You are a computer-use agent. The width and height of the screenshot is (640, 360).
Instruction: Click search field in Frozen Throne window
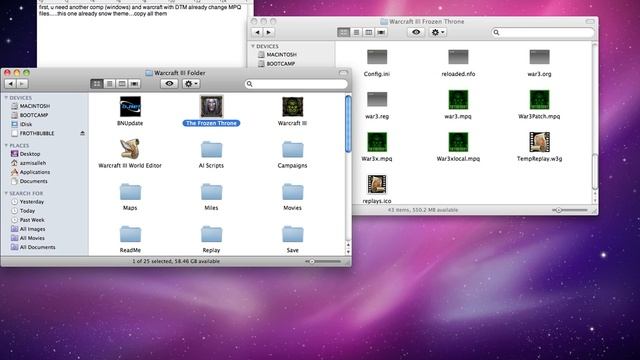tap(543, 32)
